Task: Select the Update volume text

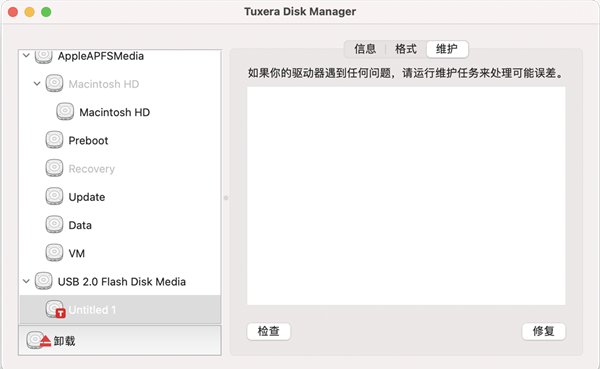Action: pyautogui.click(x=86, y=197)
